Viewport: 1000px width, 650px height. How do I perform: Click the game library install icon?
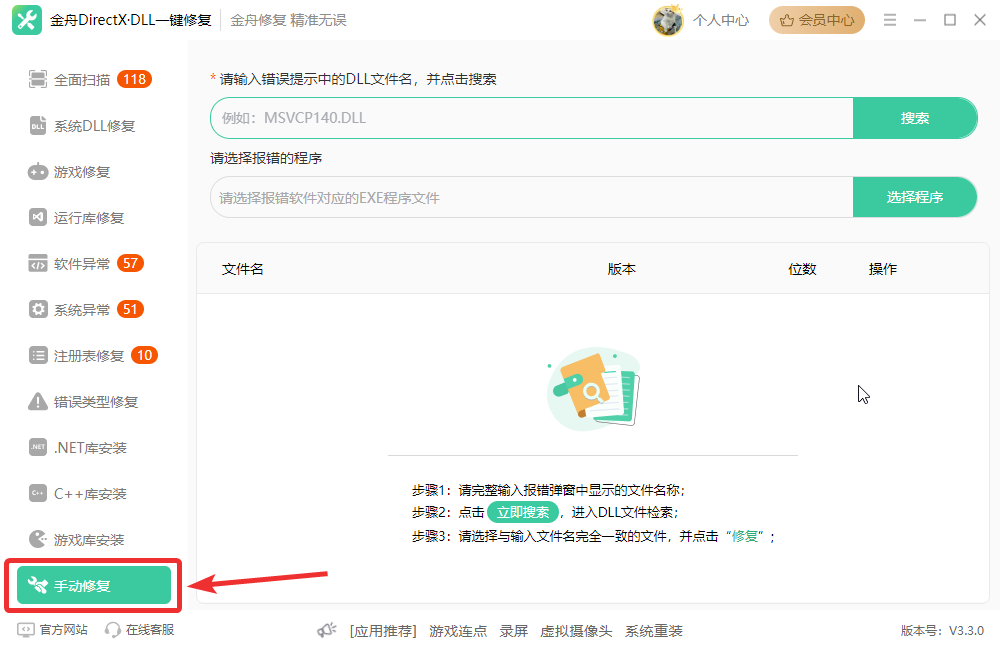[38, 539]
